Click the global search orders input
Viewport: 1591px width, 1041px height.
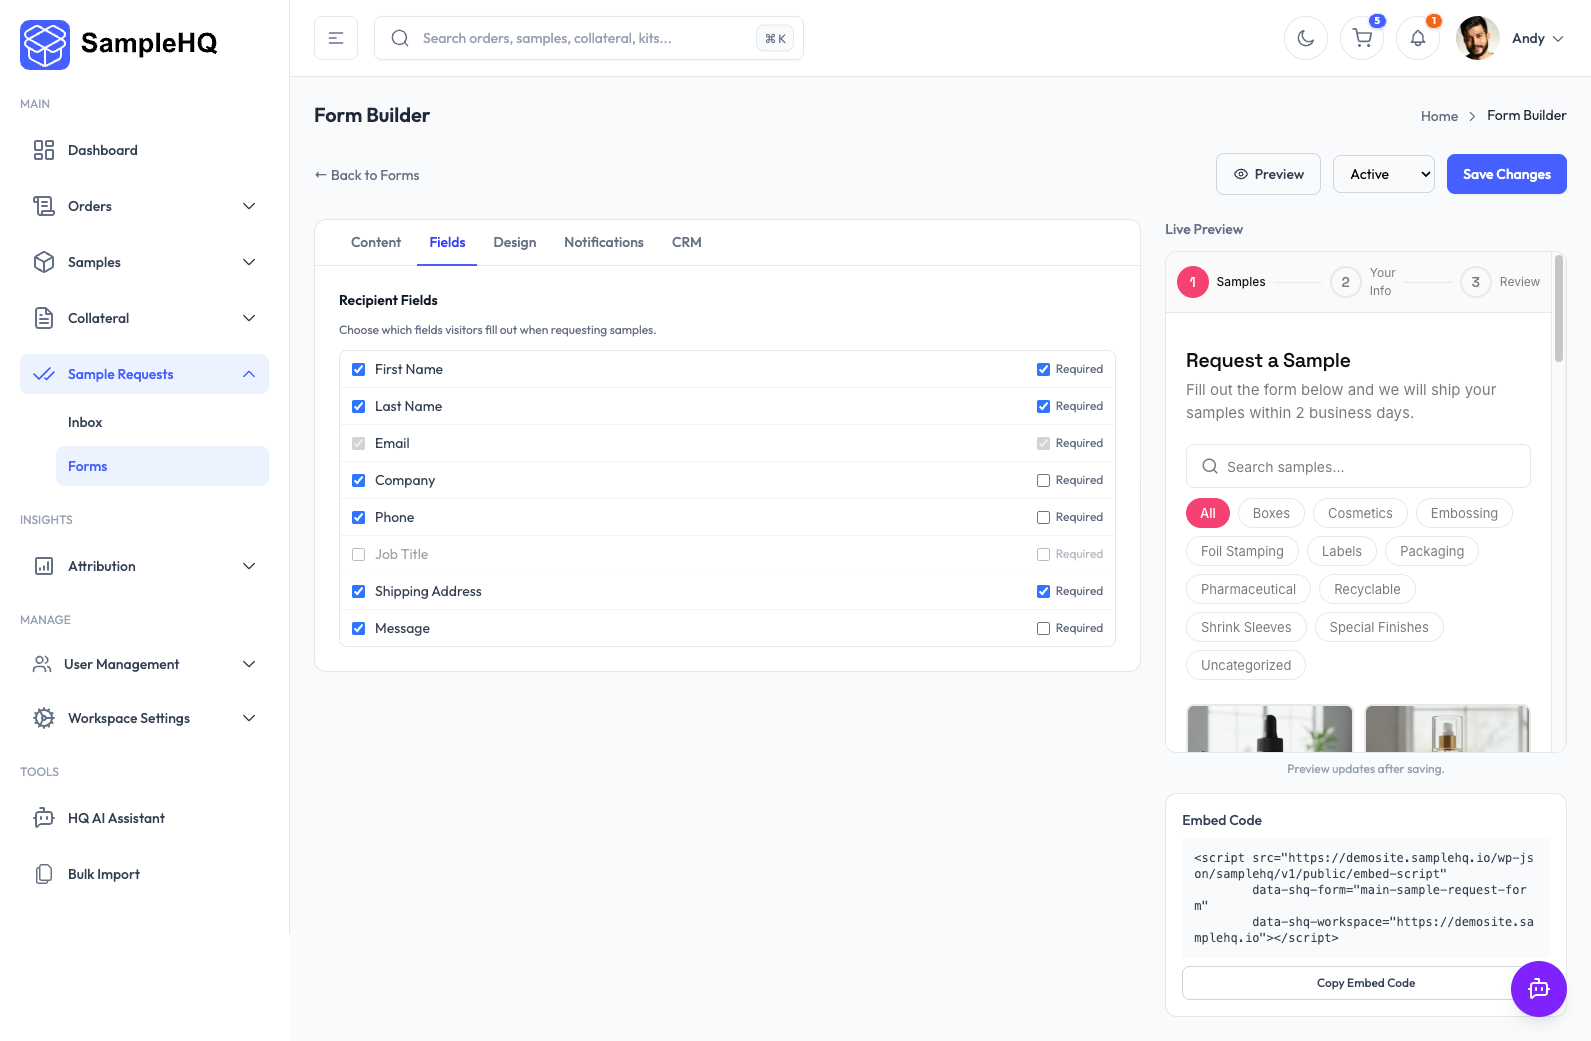click(589, 38)
